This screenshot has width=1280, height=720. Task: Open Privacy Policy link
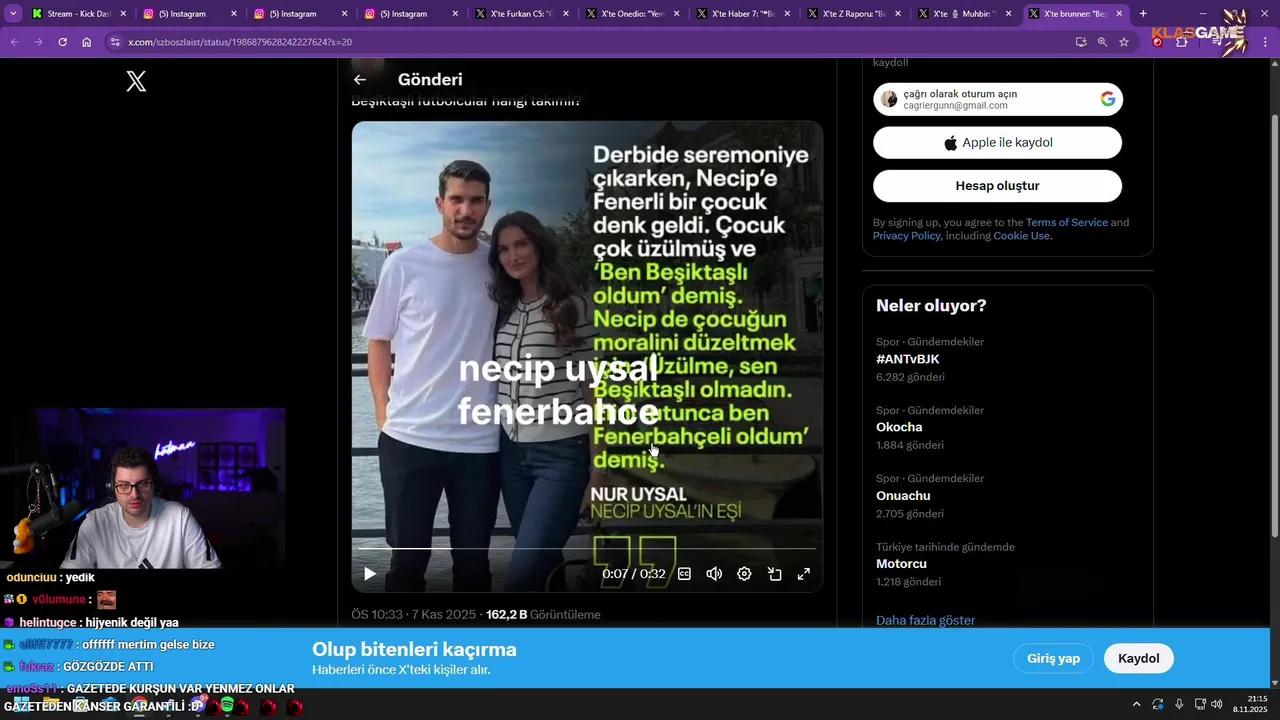(906, 236)
